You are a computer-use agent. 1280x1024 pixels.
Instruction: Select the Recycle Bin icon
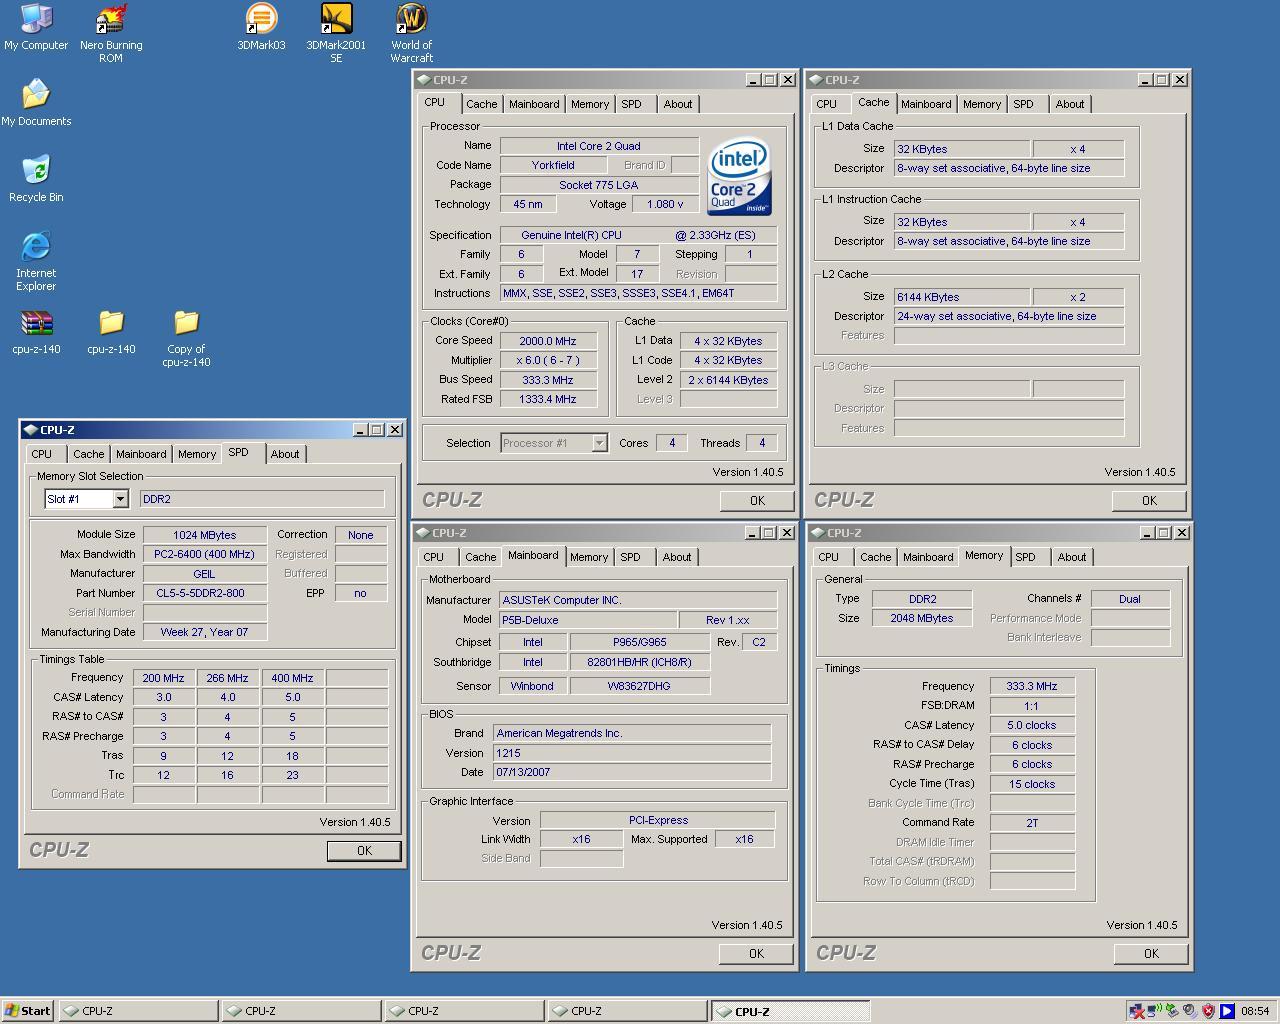[x=36, y=179]
